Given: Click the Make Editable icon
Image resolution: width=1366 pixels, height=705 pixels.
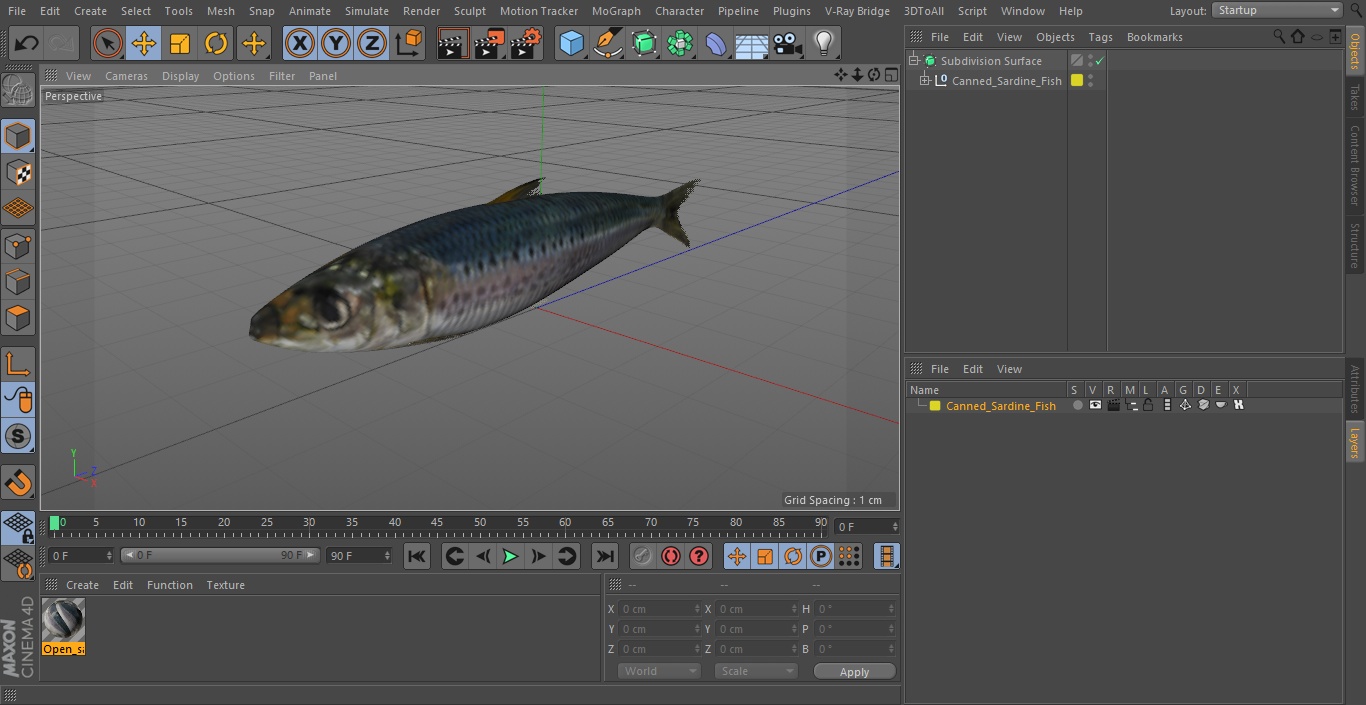Looking at the screenshot, I should pos(18,90).
